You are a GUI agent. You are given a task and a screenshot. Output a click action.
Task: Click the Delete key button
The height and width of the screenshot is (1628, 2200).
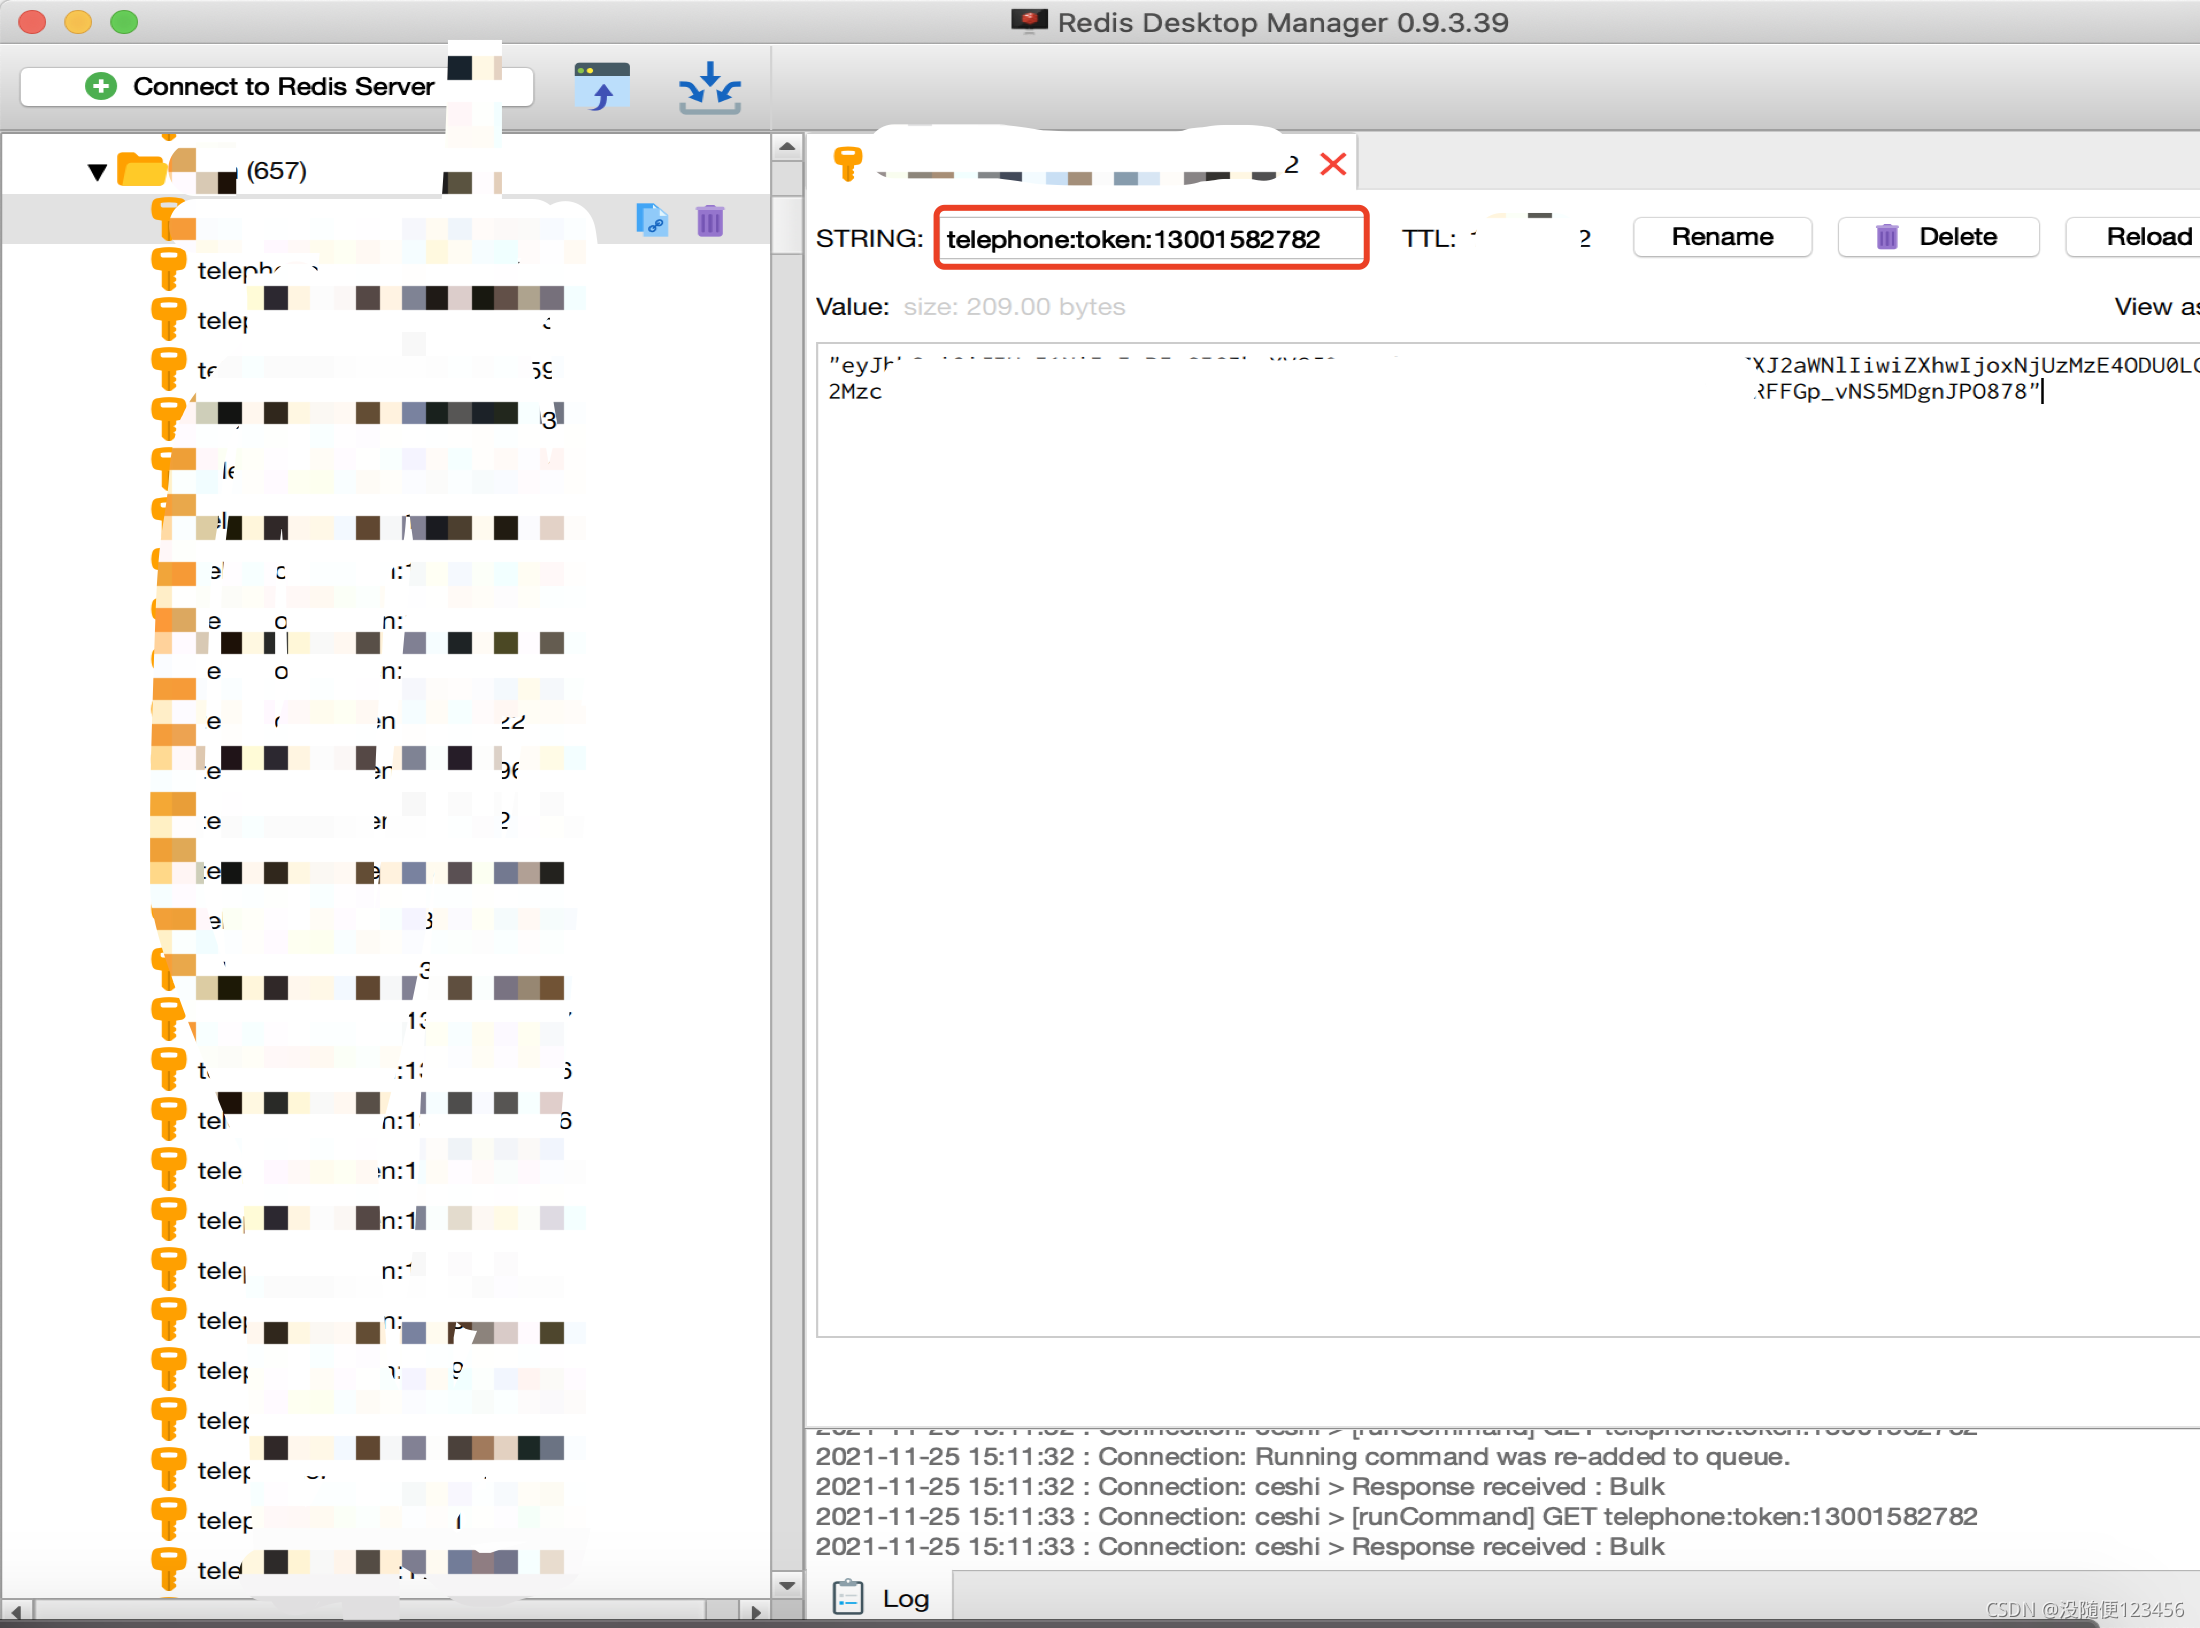(1938, 237)
